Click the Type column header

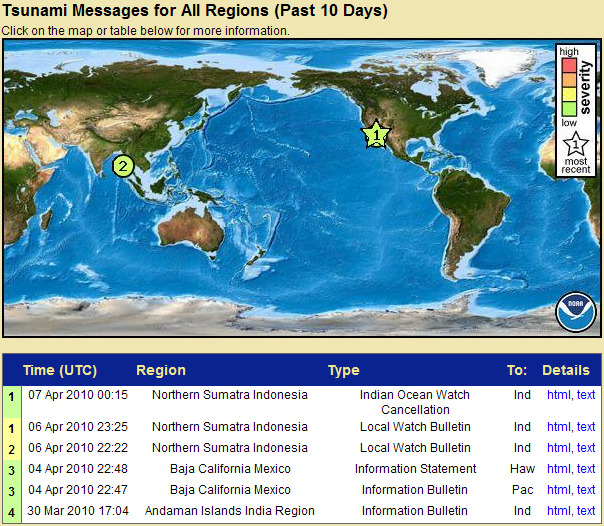pos(344,370)
